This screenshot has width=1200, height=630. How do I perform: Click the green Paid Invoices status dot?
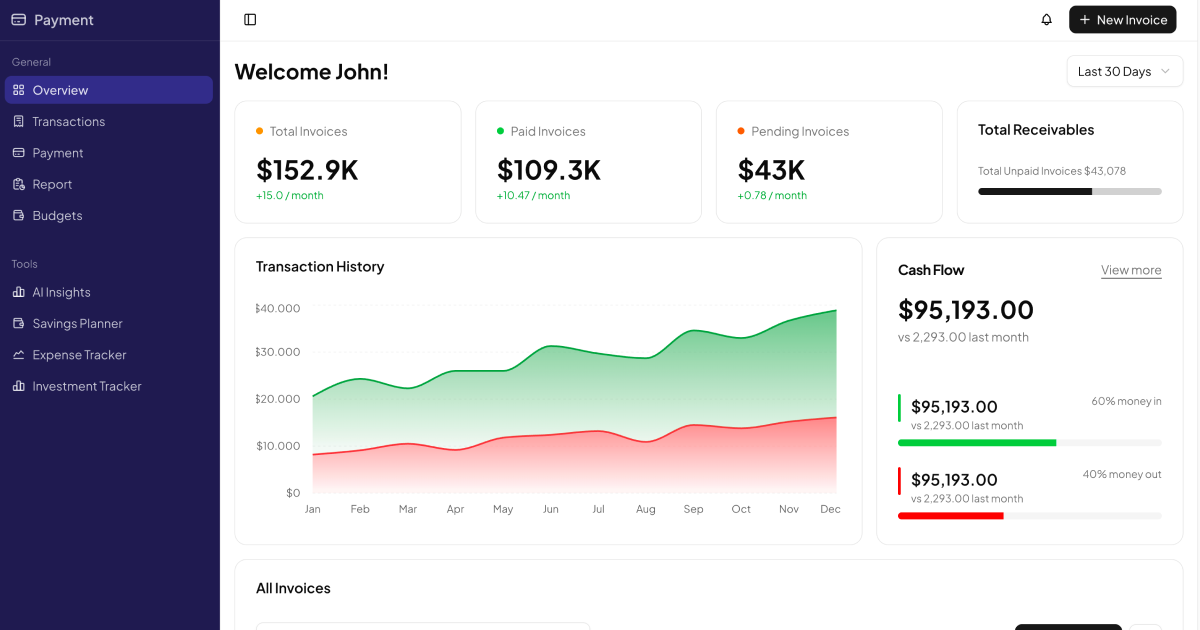point(497,131)
